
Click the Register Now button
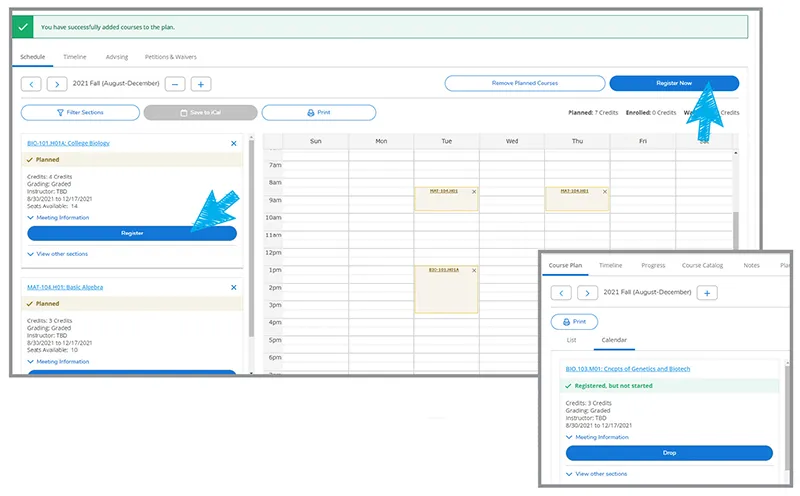point(673,84)
